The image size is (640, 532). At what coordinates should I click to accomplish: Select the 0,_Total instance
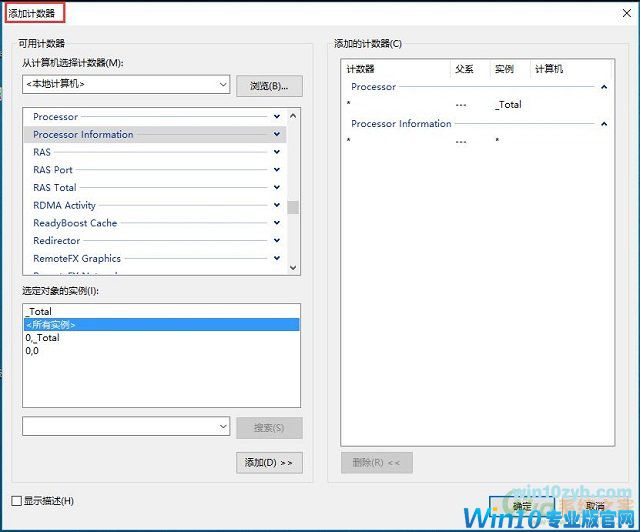(162, 338)
